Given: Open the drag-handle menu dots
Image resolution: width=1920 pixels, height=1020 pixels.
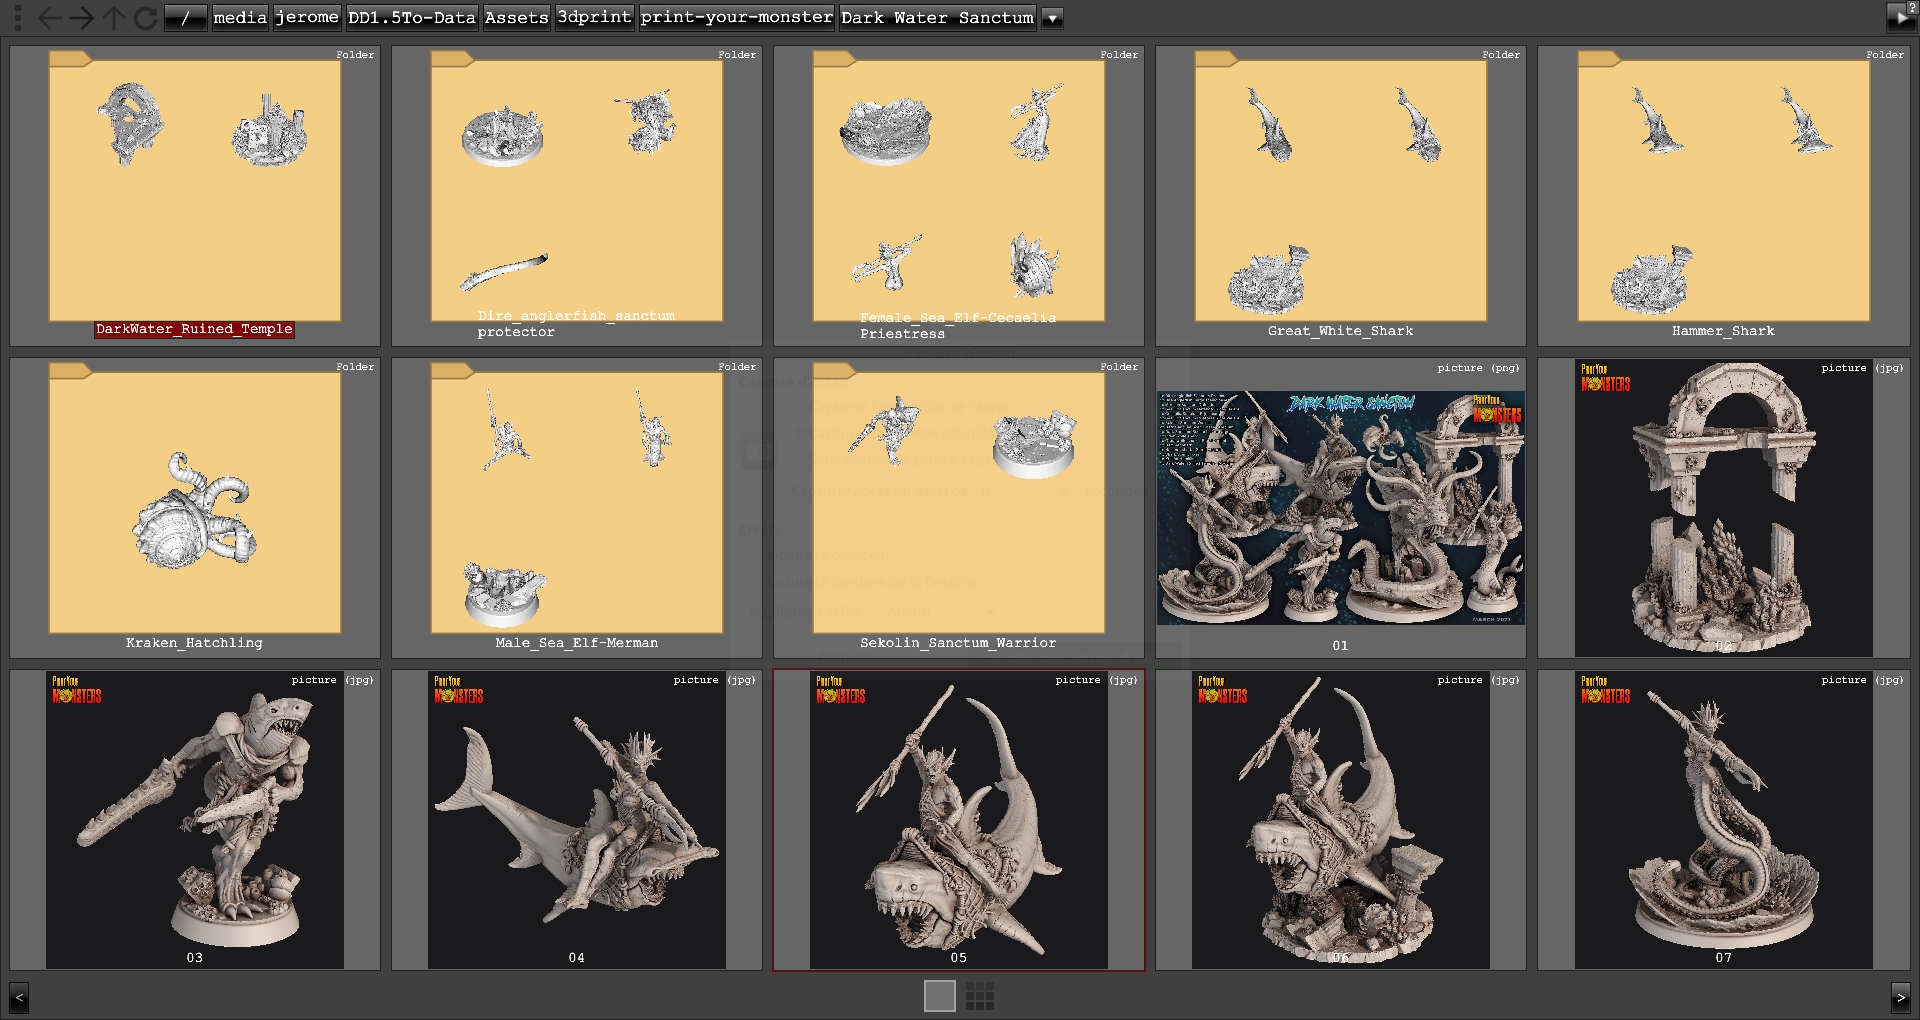Looking at the screenshot, I should click(17, 17).
